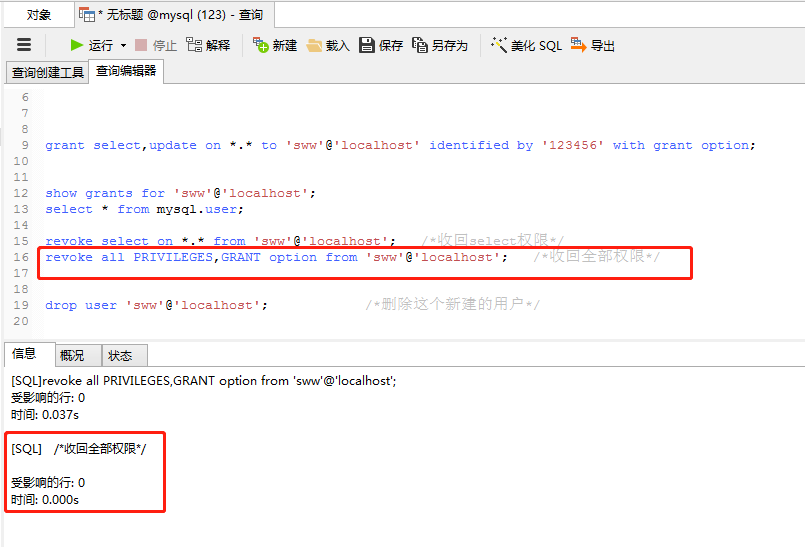Click the comment 删除这个新建的用户
Image resolution: width=805 pixels, height=547 pixels.
point(452,304)
